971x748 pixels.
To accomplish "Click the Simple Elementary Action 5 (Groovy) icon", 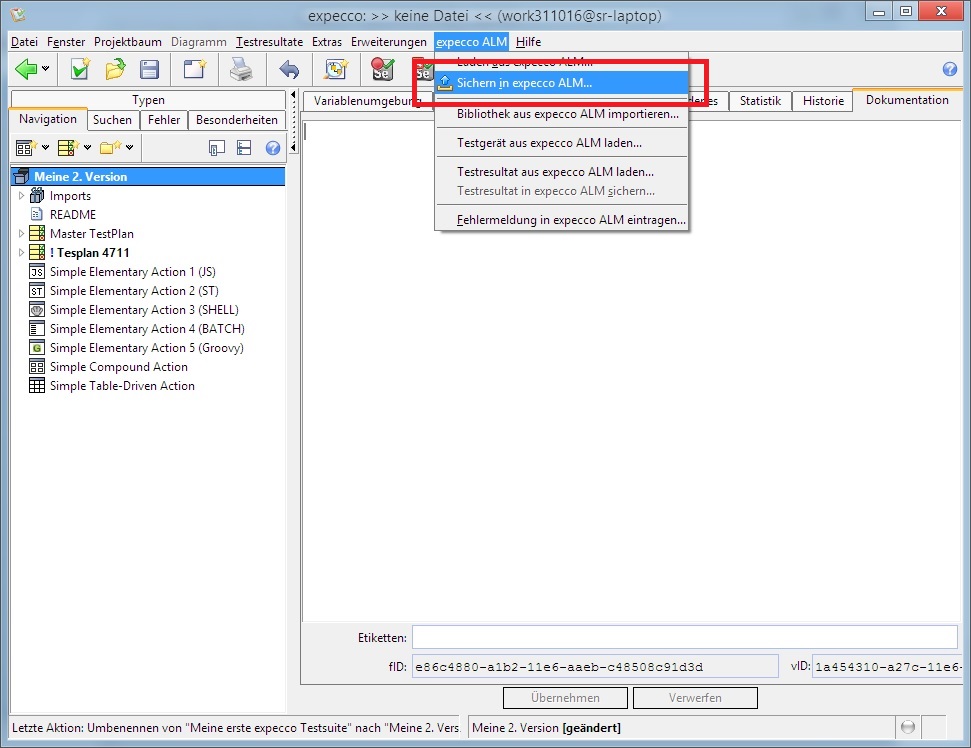I will coord(37,348).
